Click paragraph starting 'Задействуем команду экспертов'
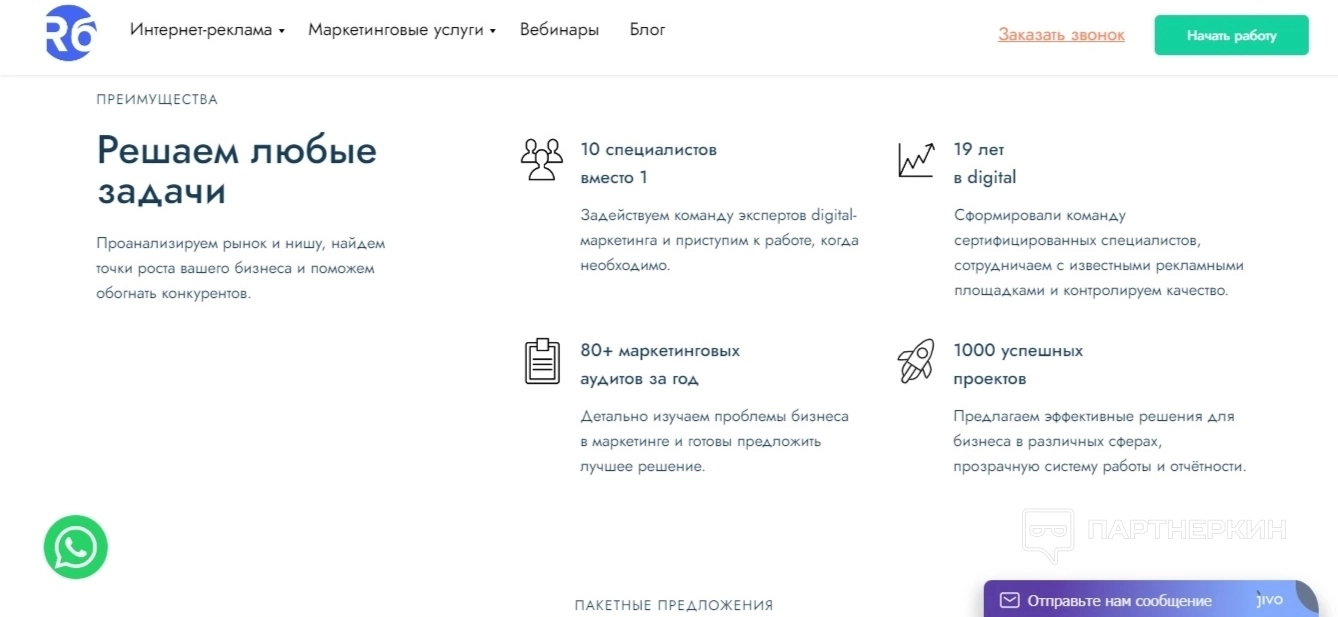This screenshot has width=1338, height=617. (x=720, y=241)
